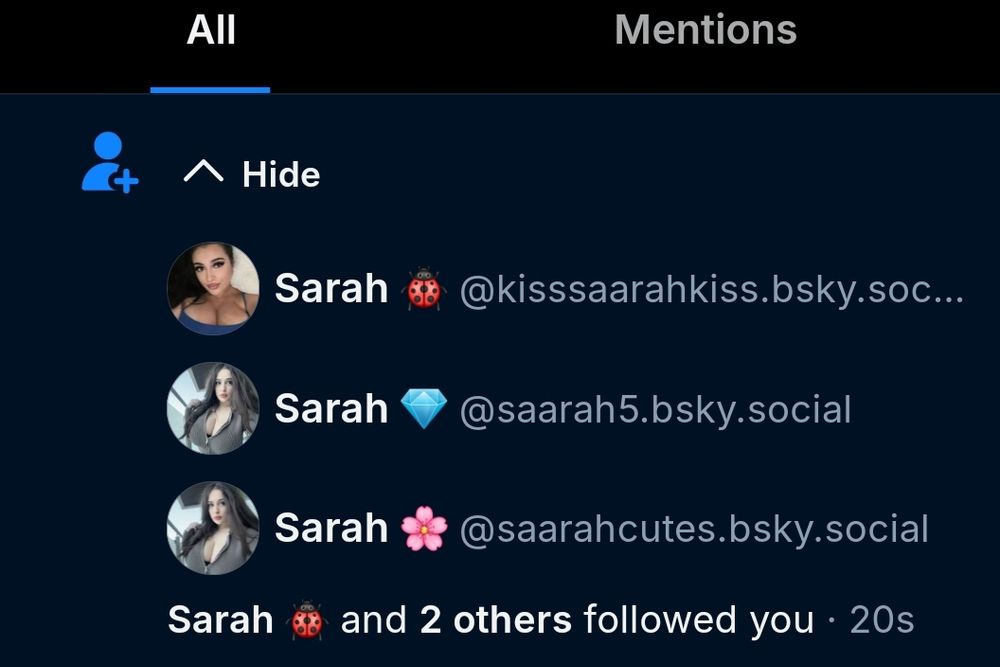Click the Sarah name in first follower row
The image size is (1000, 667).
[x=332, y=288]
